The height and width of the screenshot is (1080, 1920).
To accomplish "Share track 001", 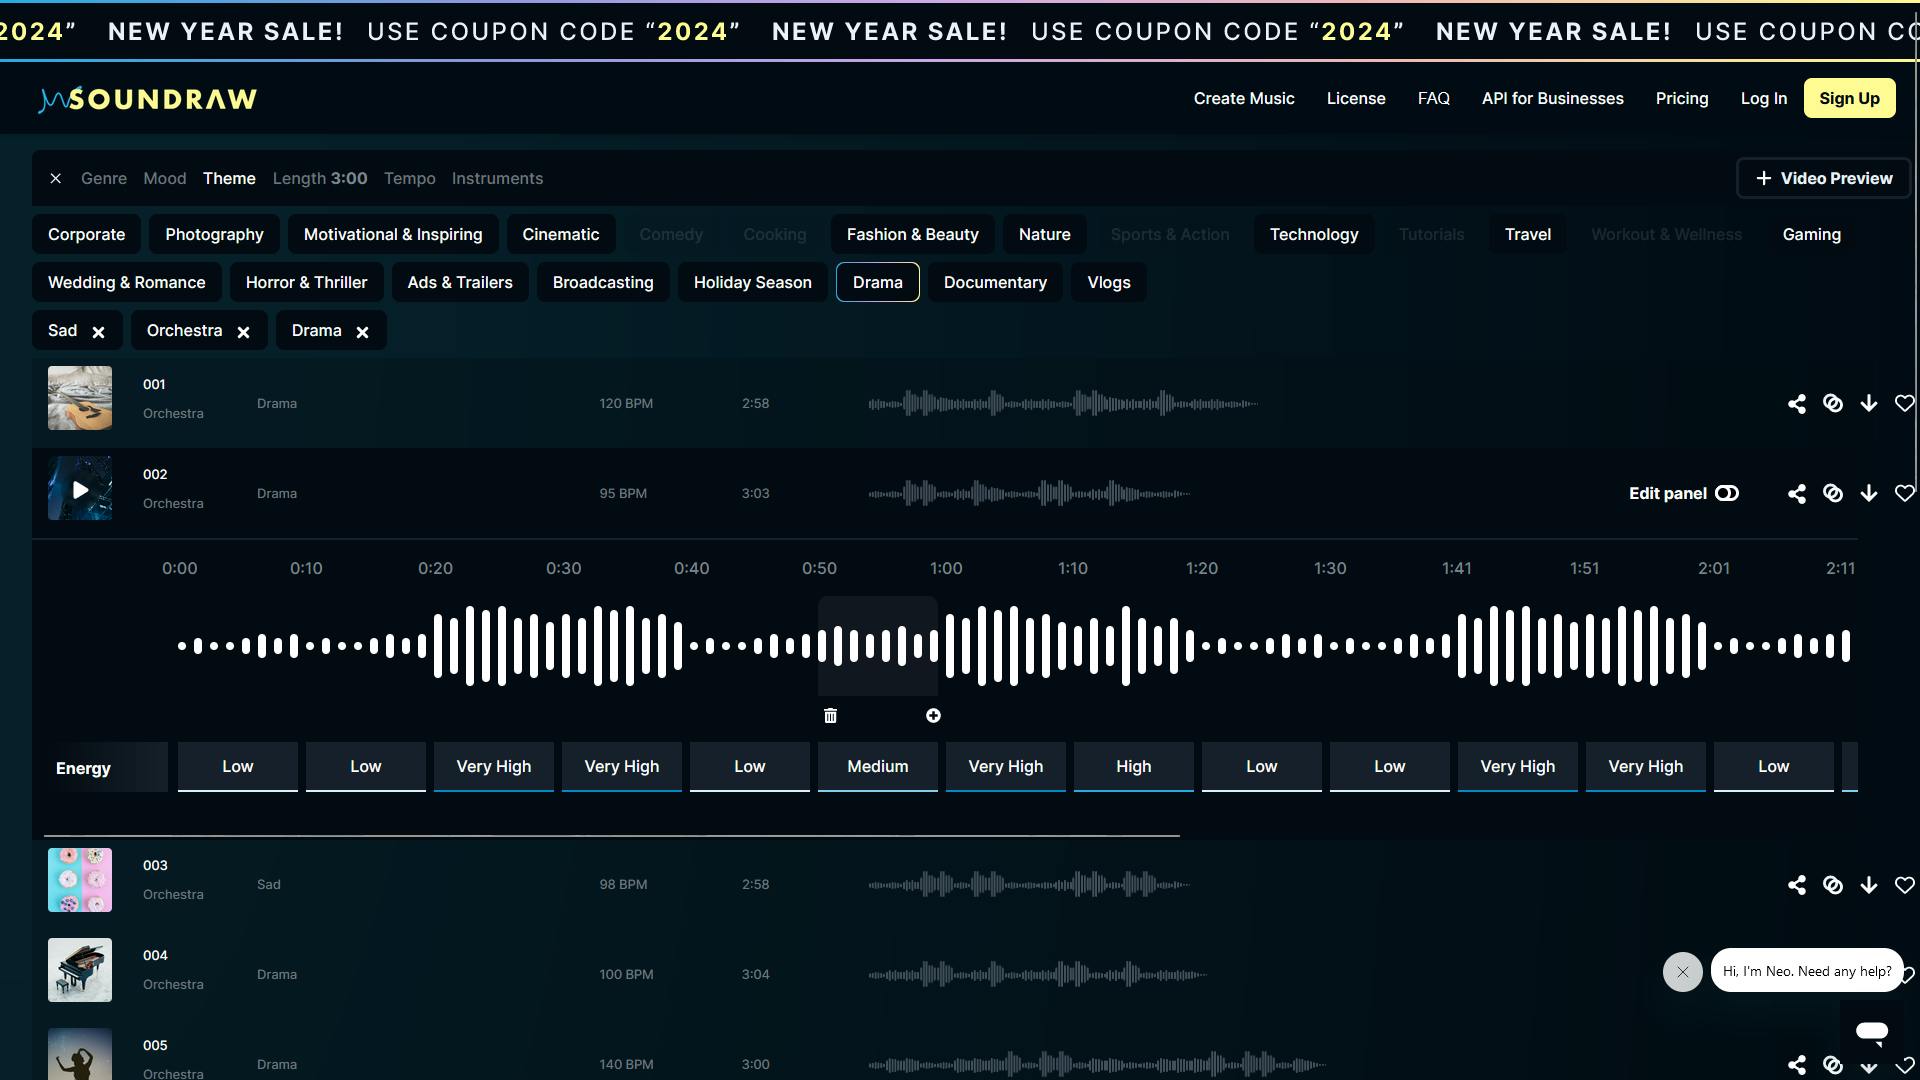I will pos(1796,404).
